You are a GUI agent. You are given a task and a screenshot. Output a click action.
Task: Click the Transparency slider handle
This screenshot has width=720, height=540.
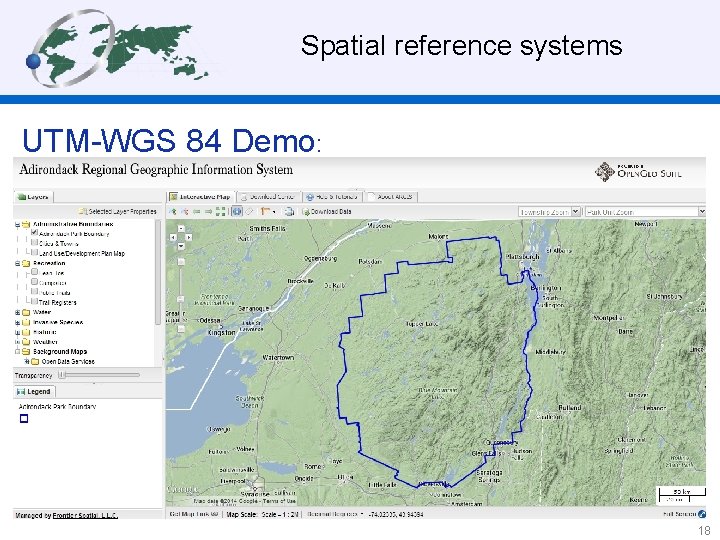[62, 375]
